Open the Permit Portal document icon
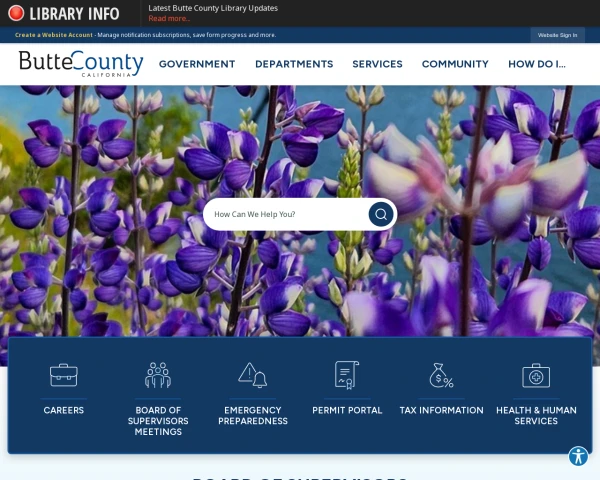Image resolution: width=600 pixels, height=480 pixels. [x=347, y=375]
